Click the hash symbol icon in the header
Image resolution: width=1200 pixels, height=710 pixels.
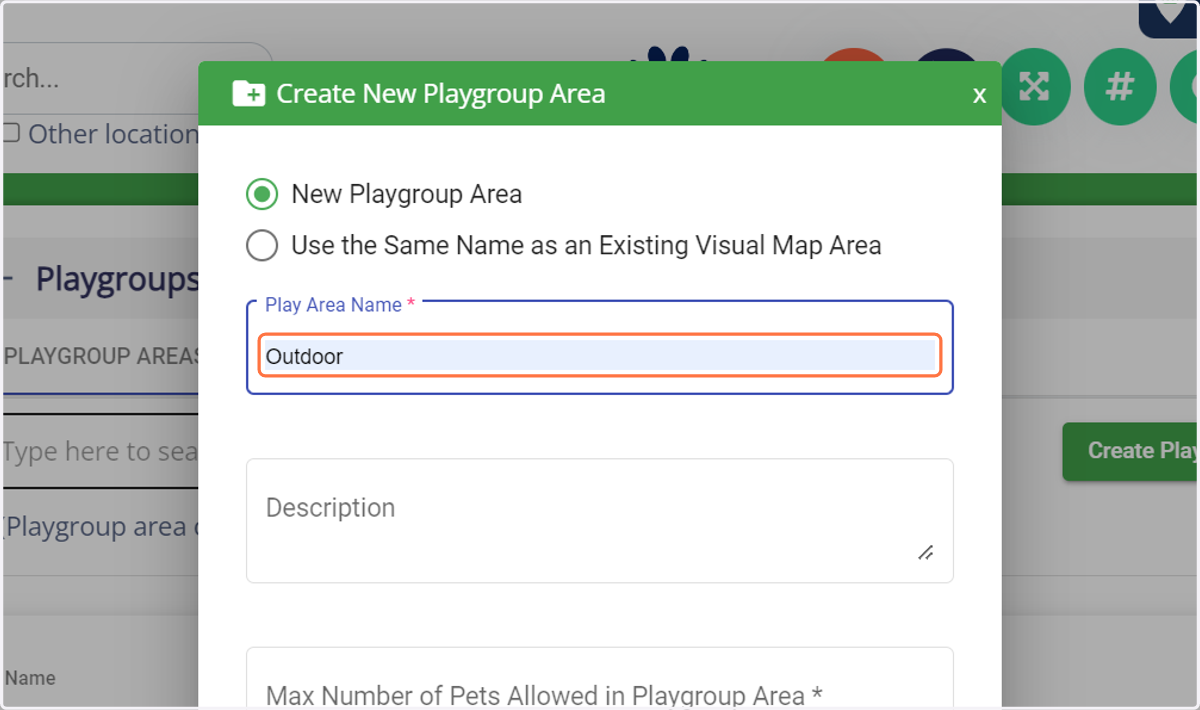coord(1120,88)
